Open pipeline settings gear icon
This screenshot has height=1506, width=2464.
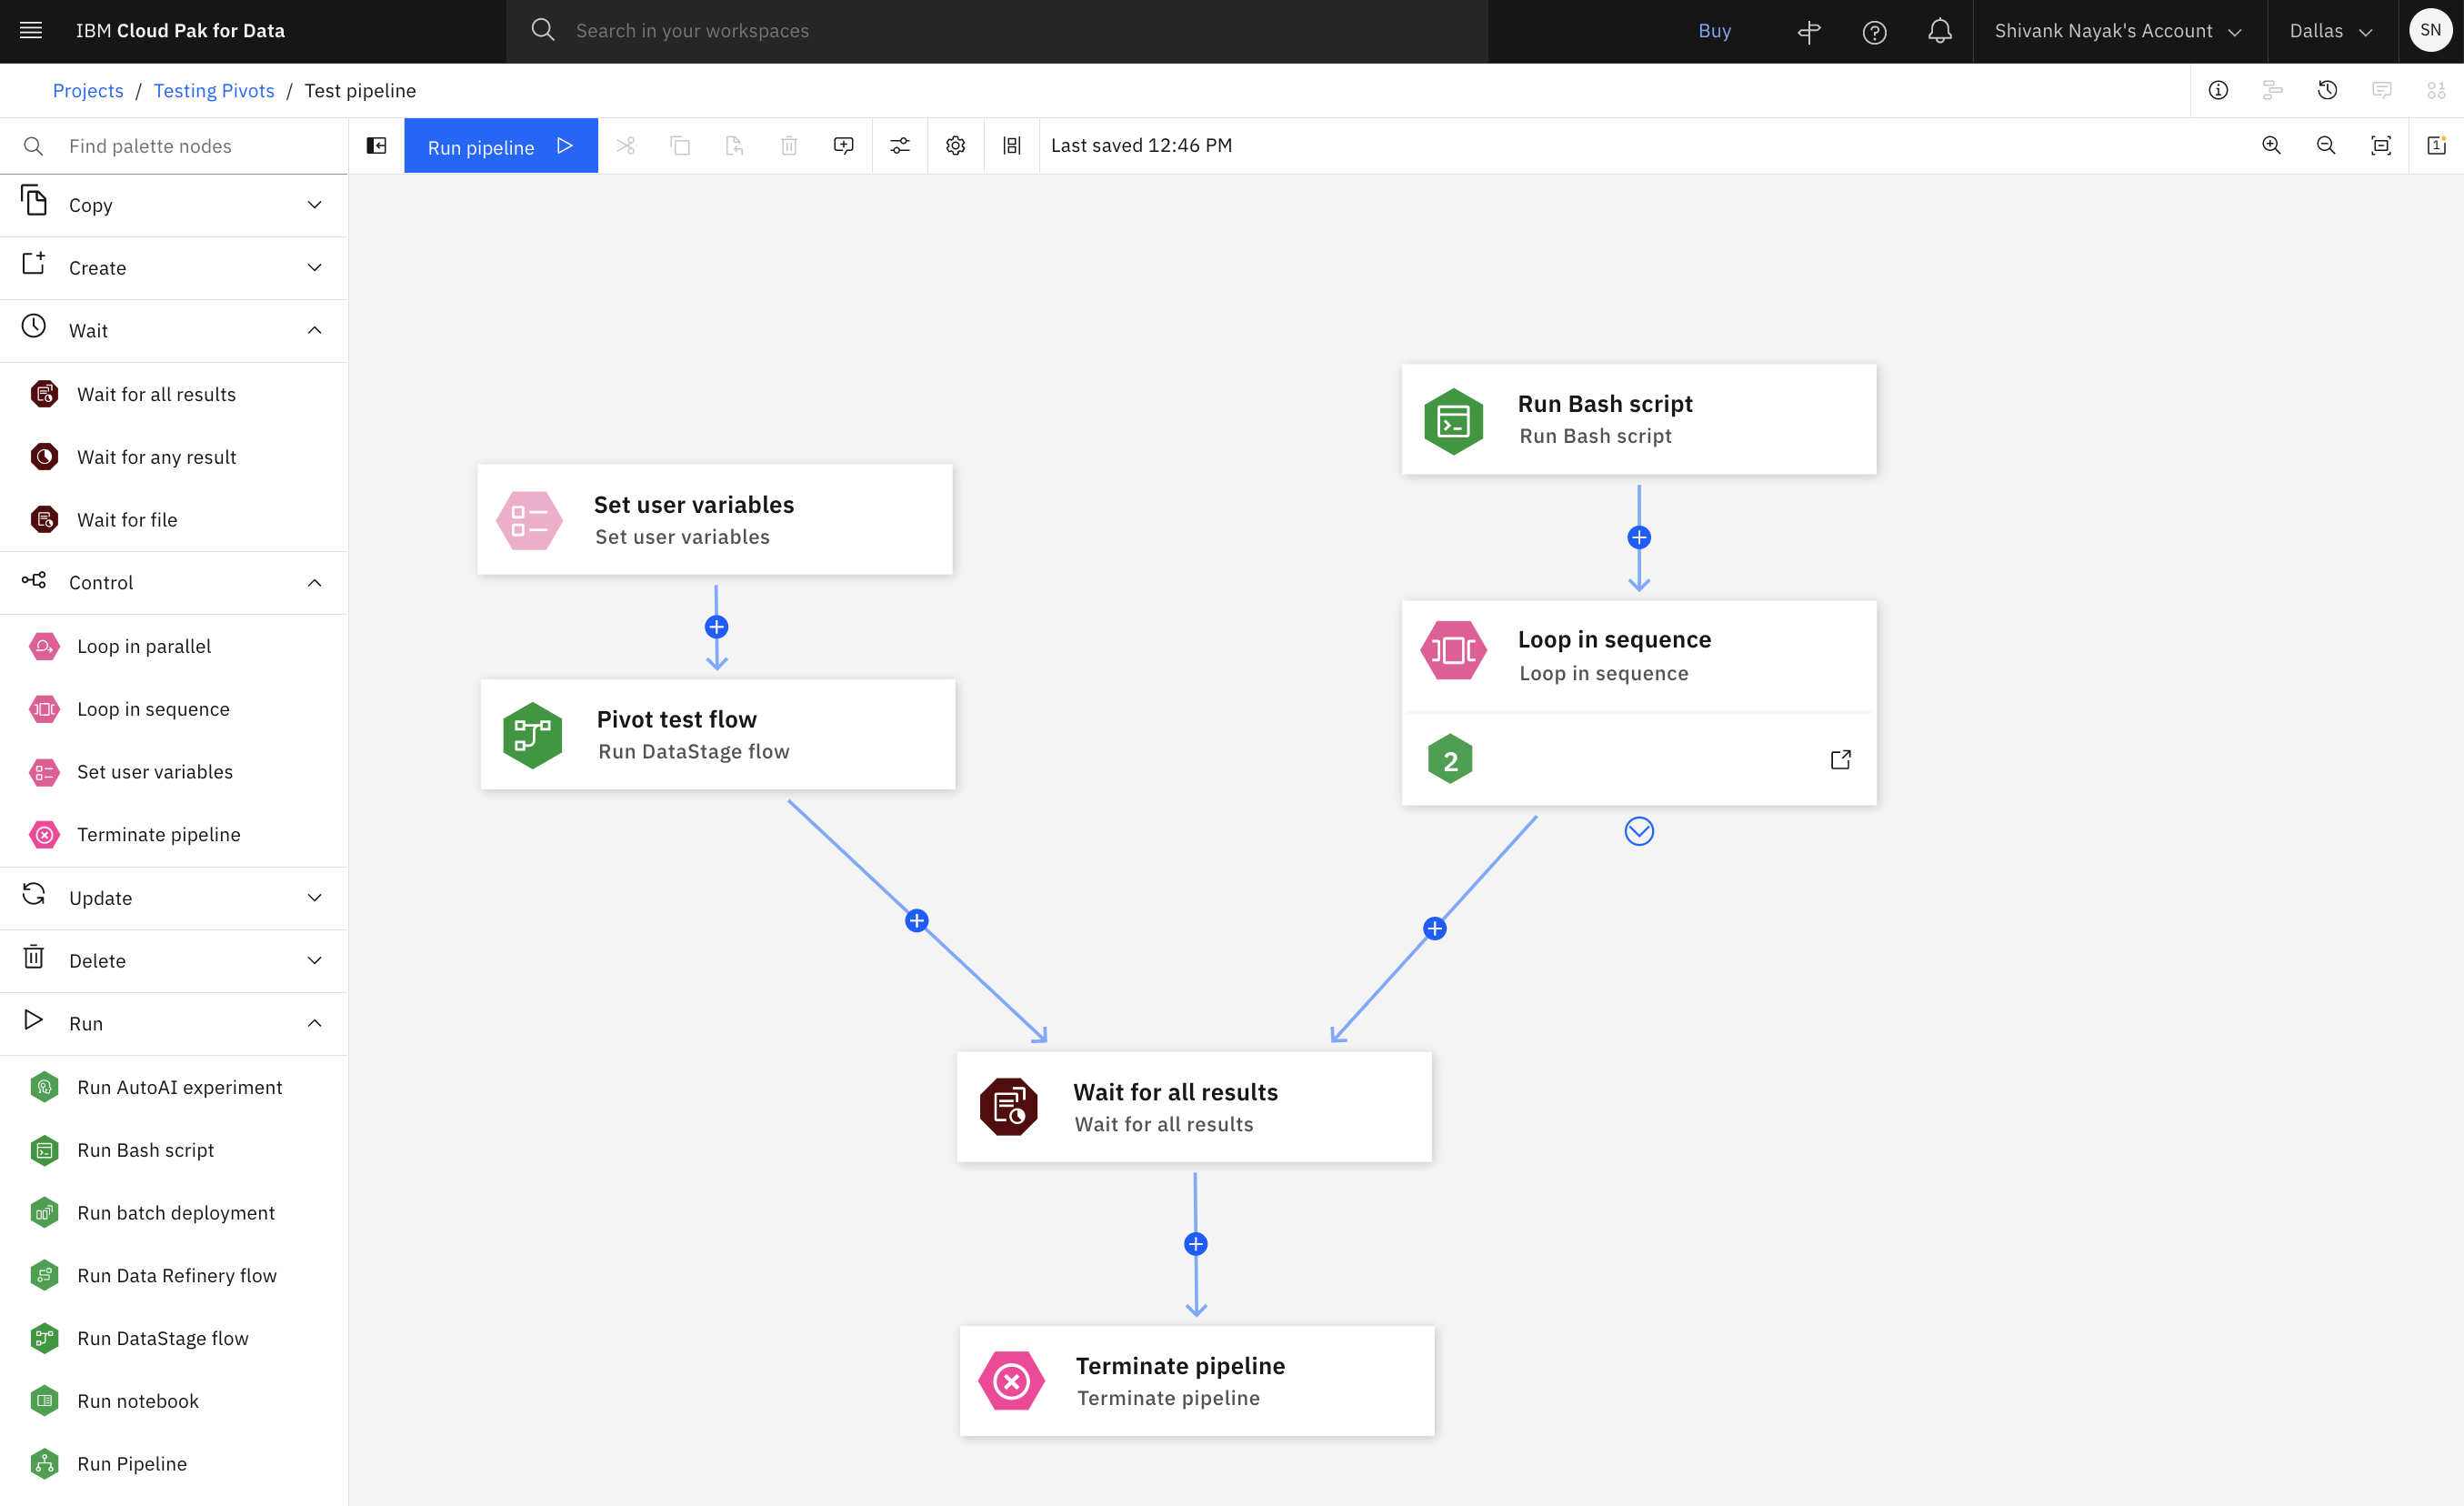click(x=956, y=146)
